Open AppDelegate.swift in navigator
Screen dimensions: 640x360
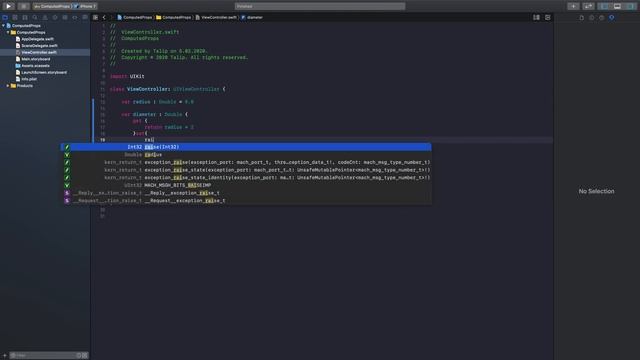pyautogui.click(x=37, y=39)
